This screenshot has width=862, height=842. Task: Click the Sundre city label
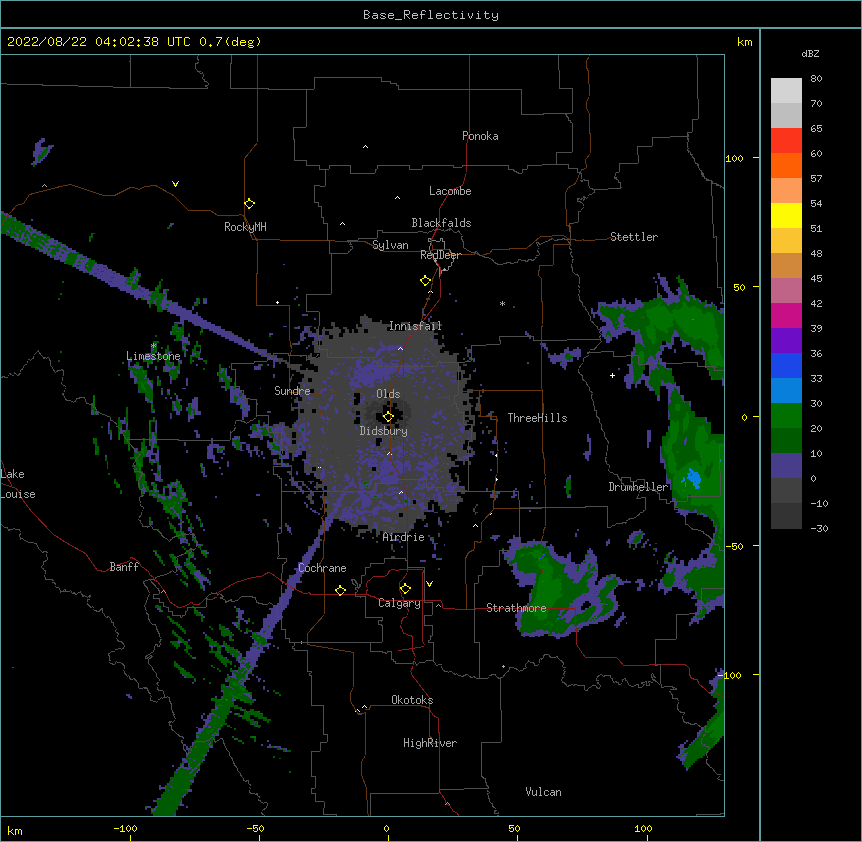(292, 391)
